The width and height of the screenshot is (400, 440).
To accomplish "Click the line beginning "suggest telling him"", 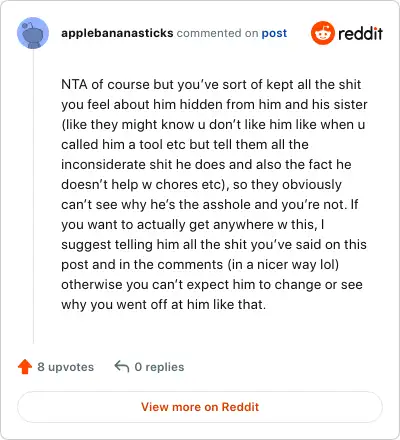I will point(214,244).
